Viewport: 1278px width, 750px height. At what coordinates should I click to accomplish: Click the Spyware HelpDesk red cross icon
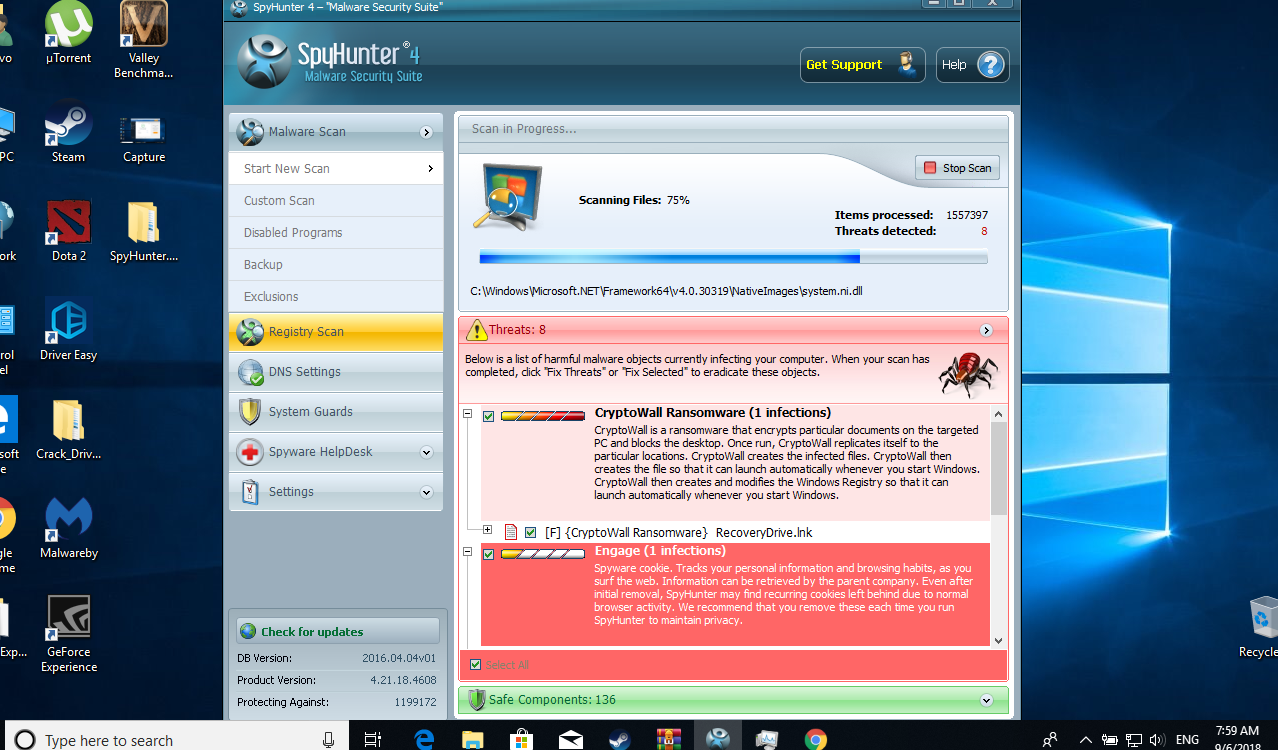[x=250, y=452]
